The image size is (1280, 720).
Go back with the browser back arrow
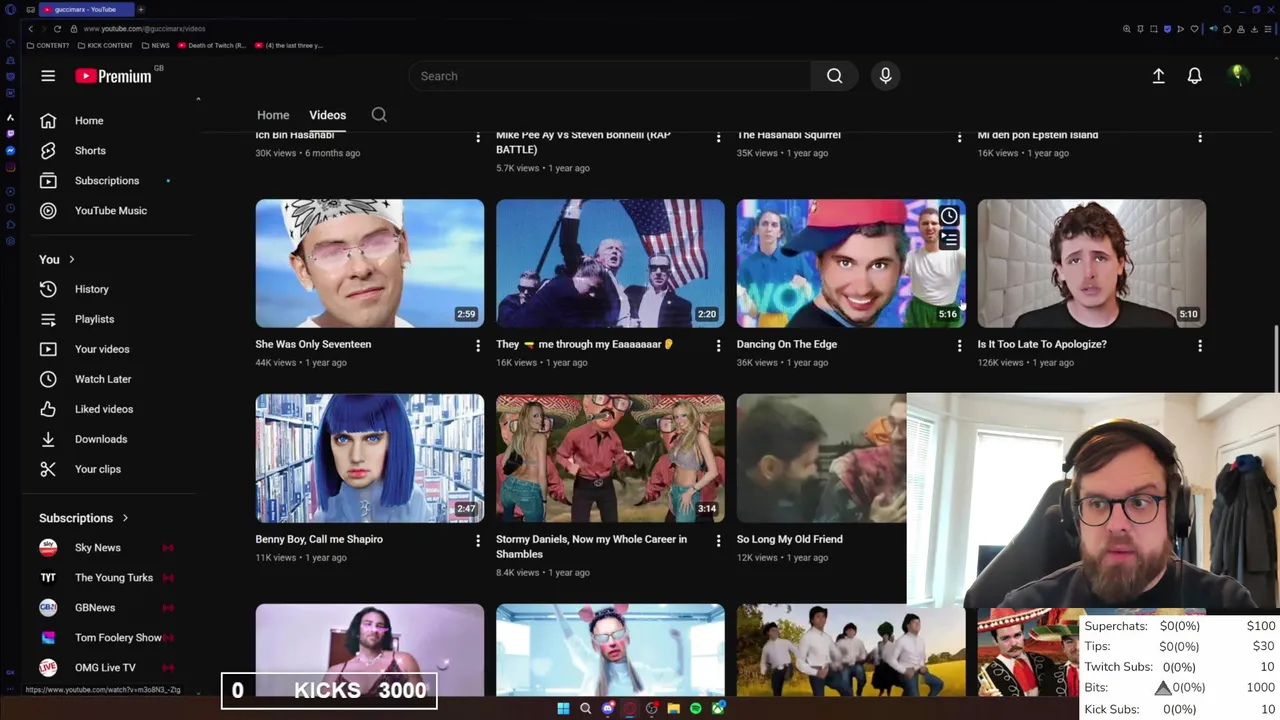point(31,29)
